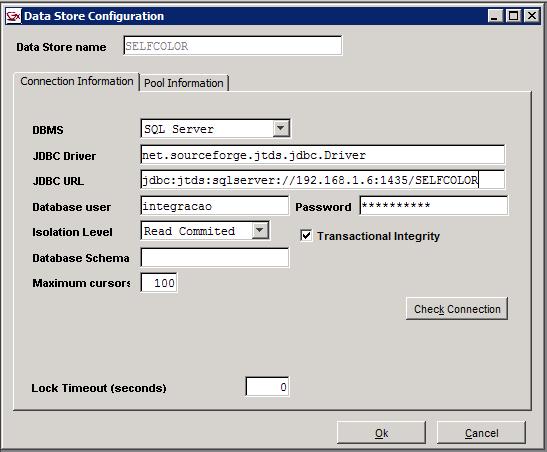Image resolution: width=547 pixels, height=452 pixels.
Task: Click the Data Store Configuration title text
Action: 94,16
